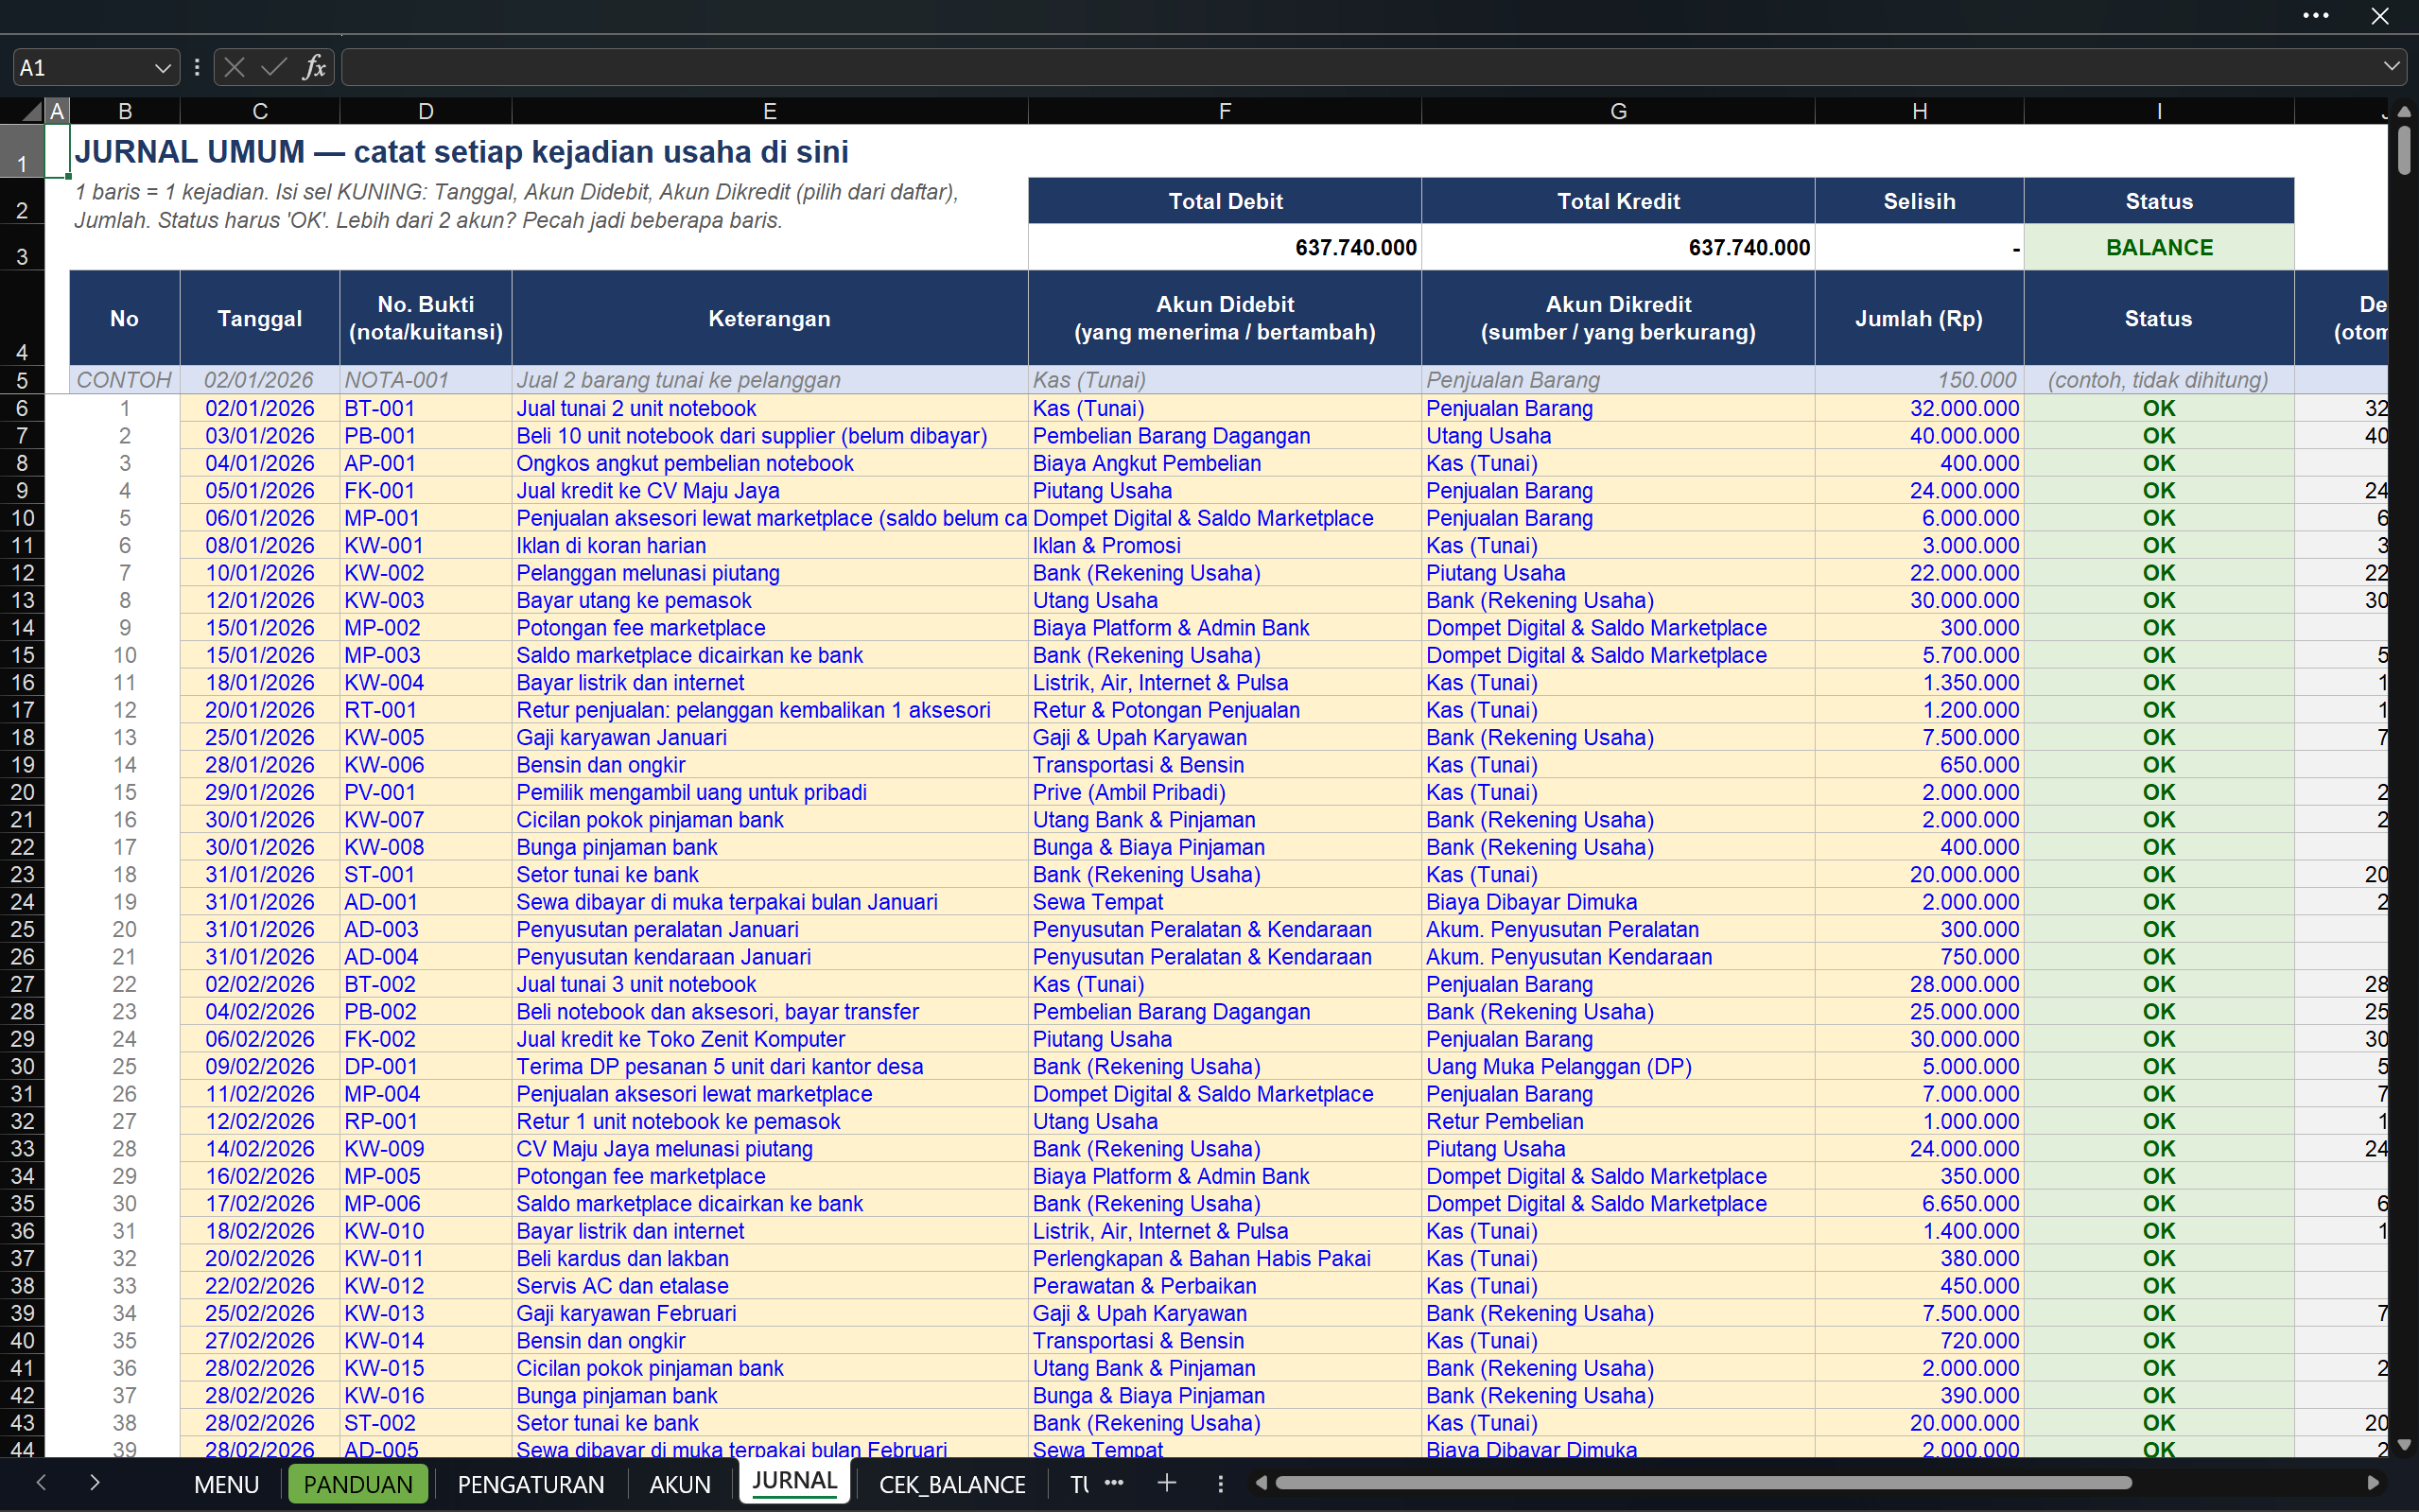This screenshot has width=2419, height=1512.
Task: Click inside the formula bar input
Action: tap(1360, 67)
